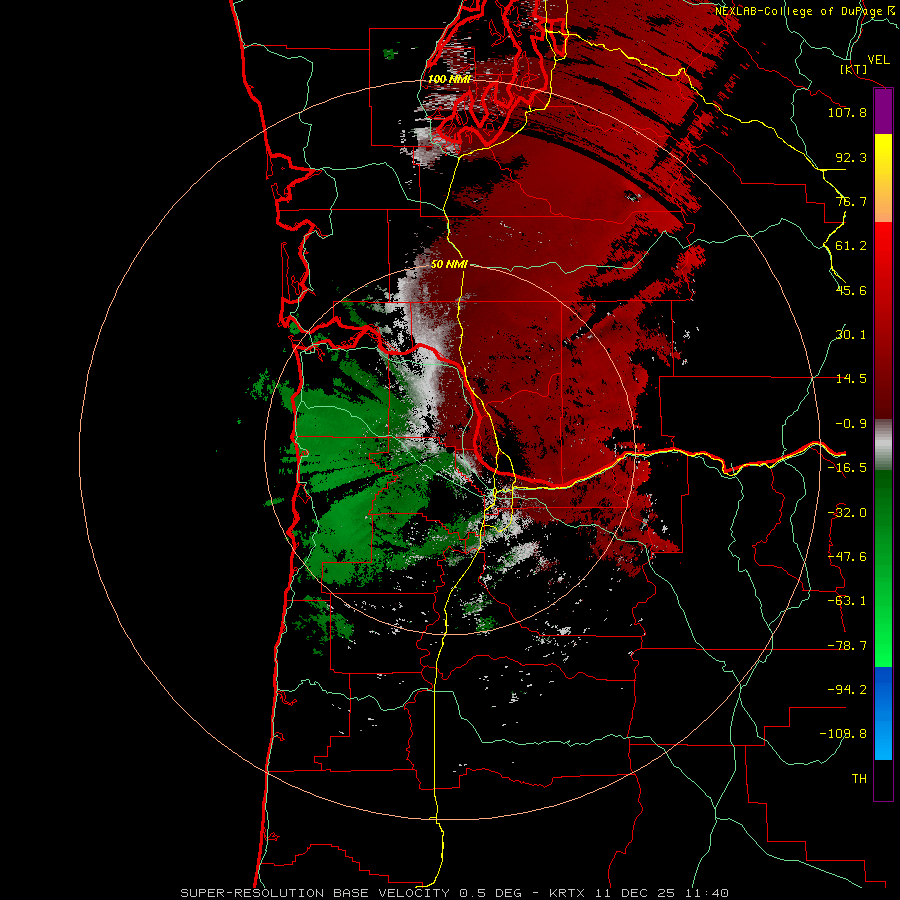This screenshot has width=900, height=900.
Task: Click the NEXLAB-College of DuPage watermark text
Action: pyautogui.click(x=805, y=11)
